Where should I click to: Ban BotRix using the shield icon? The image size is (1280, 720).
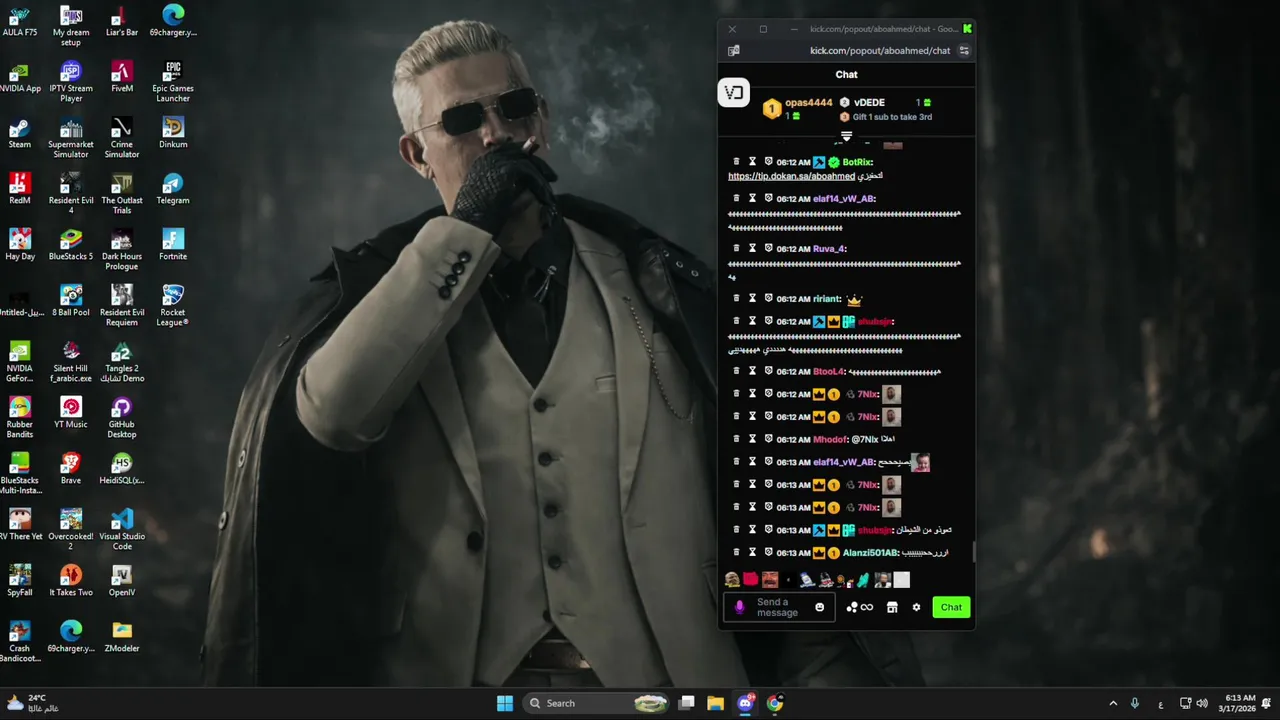(x=768, y=162)
